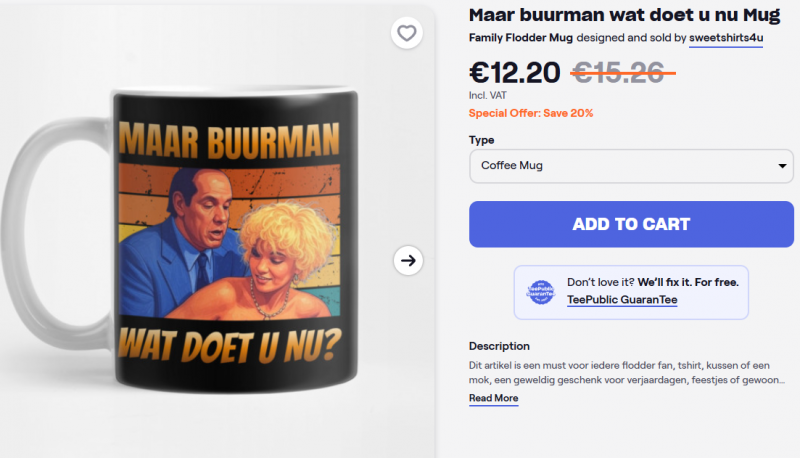Select the Coffee Mug type field

pyautogui.click(x=620, y=166)
